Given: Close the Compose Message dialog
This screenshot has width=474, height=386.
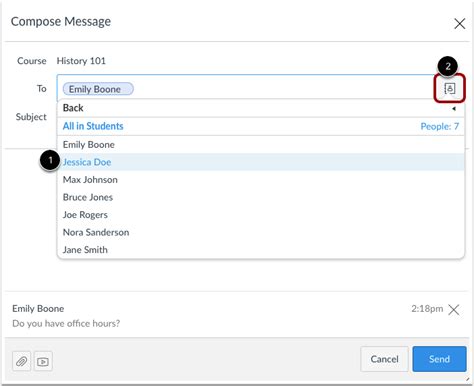Looking at the screenshot, I should tap(459, 24).
